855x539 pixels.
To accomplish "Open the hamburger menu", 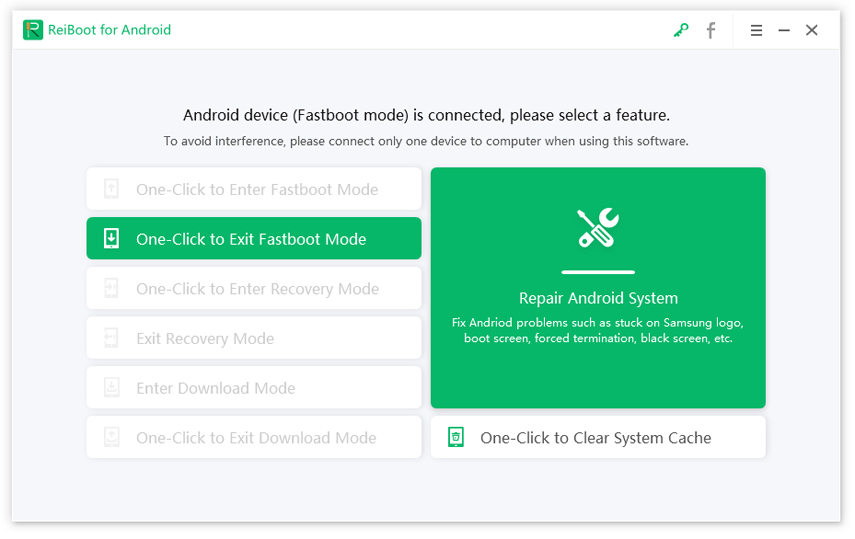I will click(x=757, y=31).
